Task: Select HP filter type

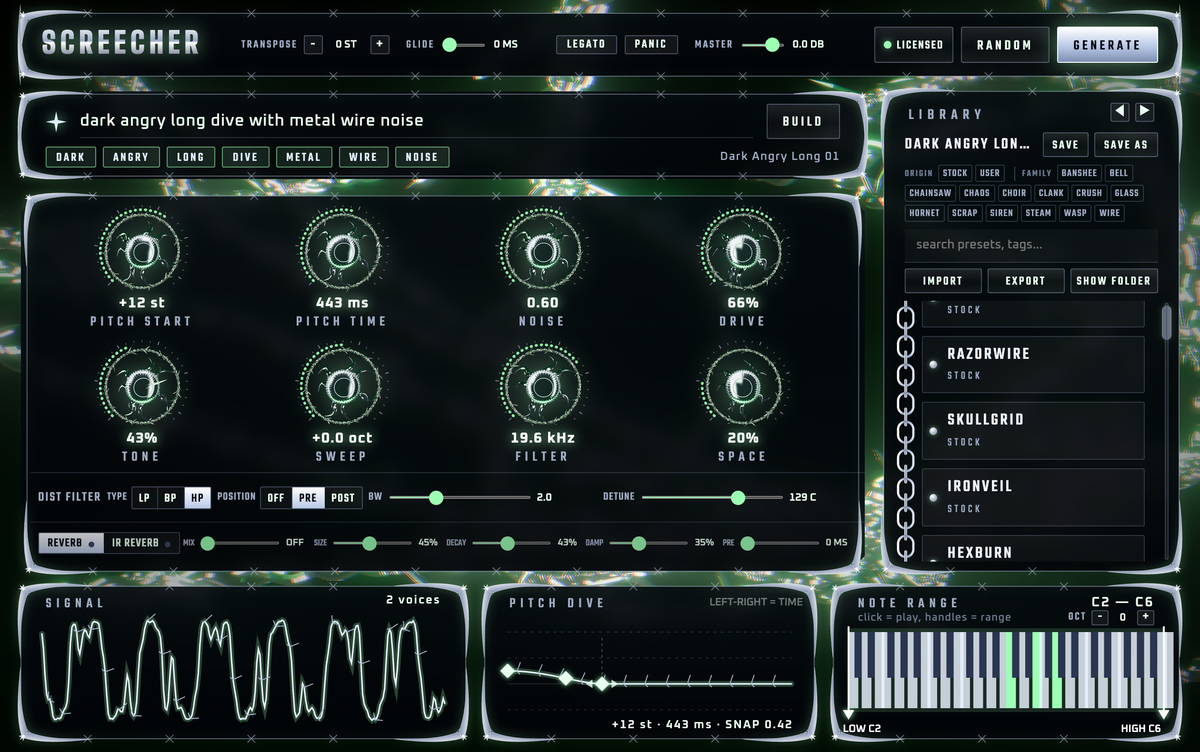Action: pos(197,497)
